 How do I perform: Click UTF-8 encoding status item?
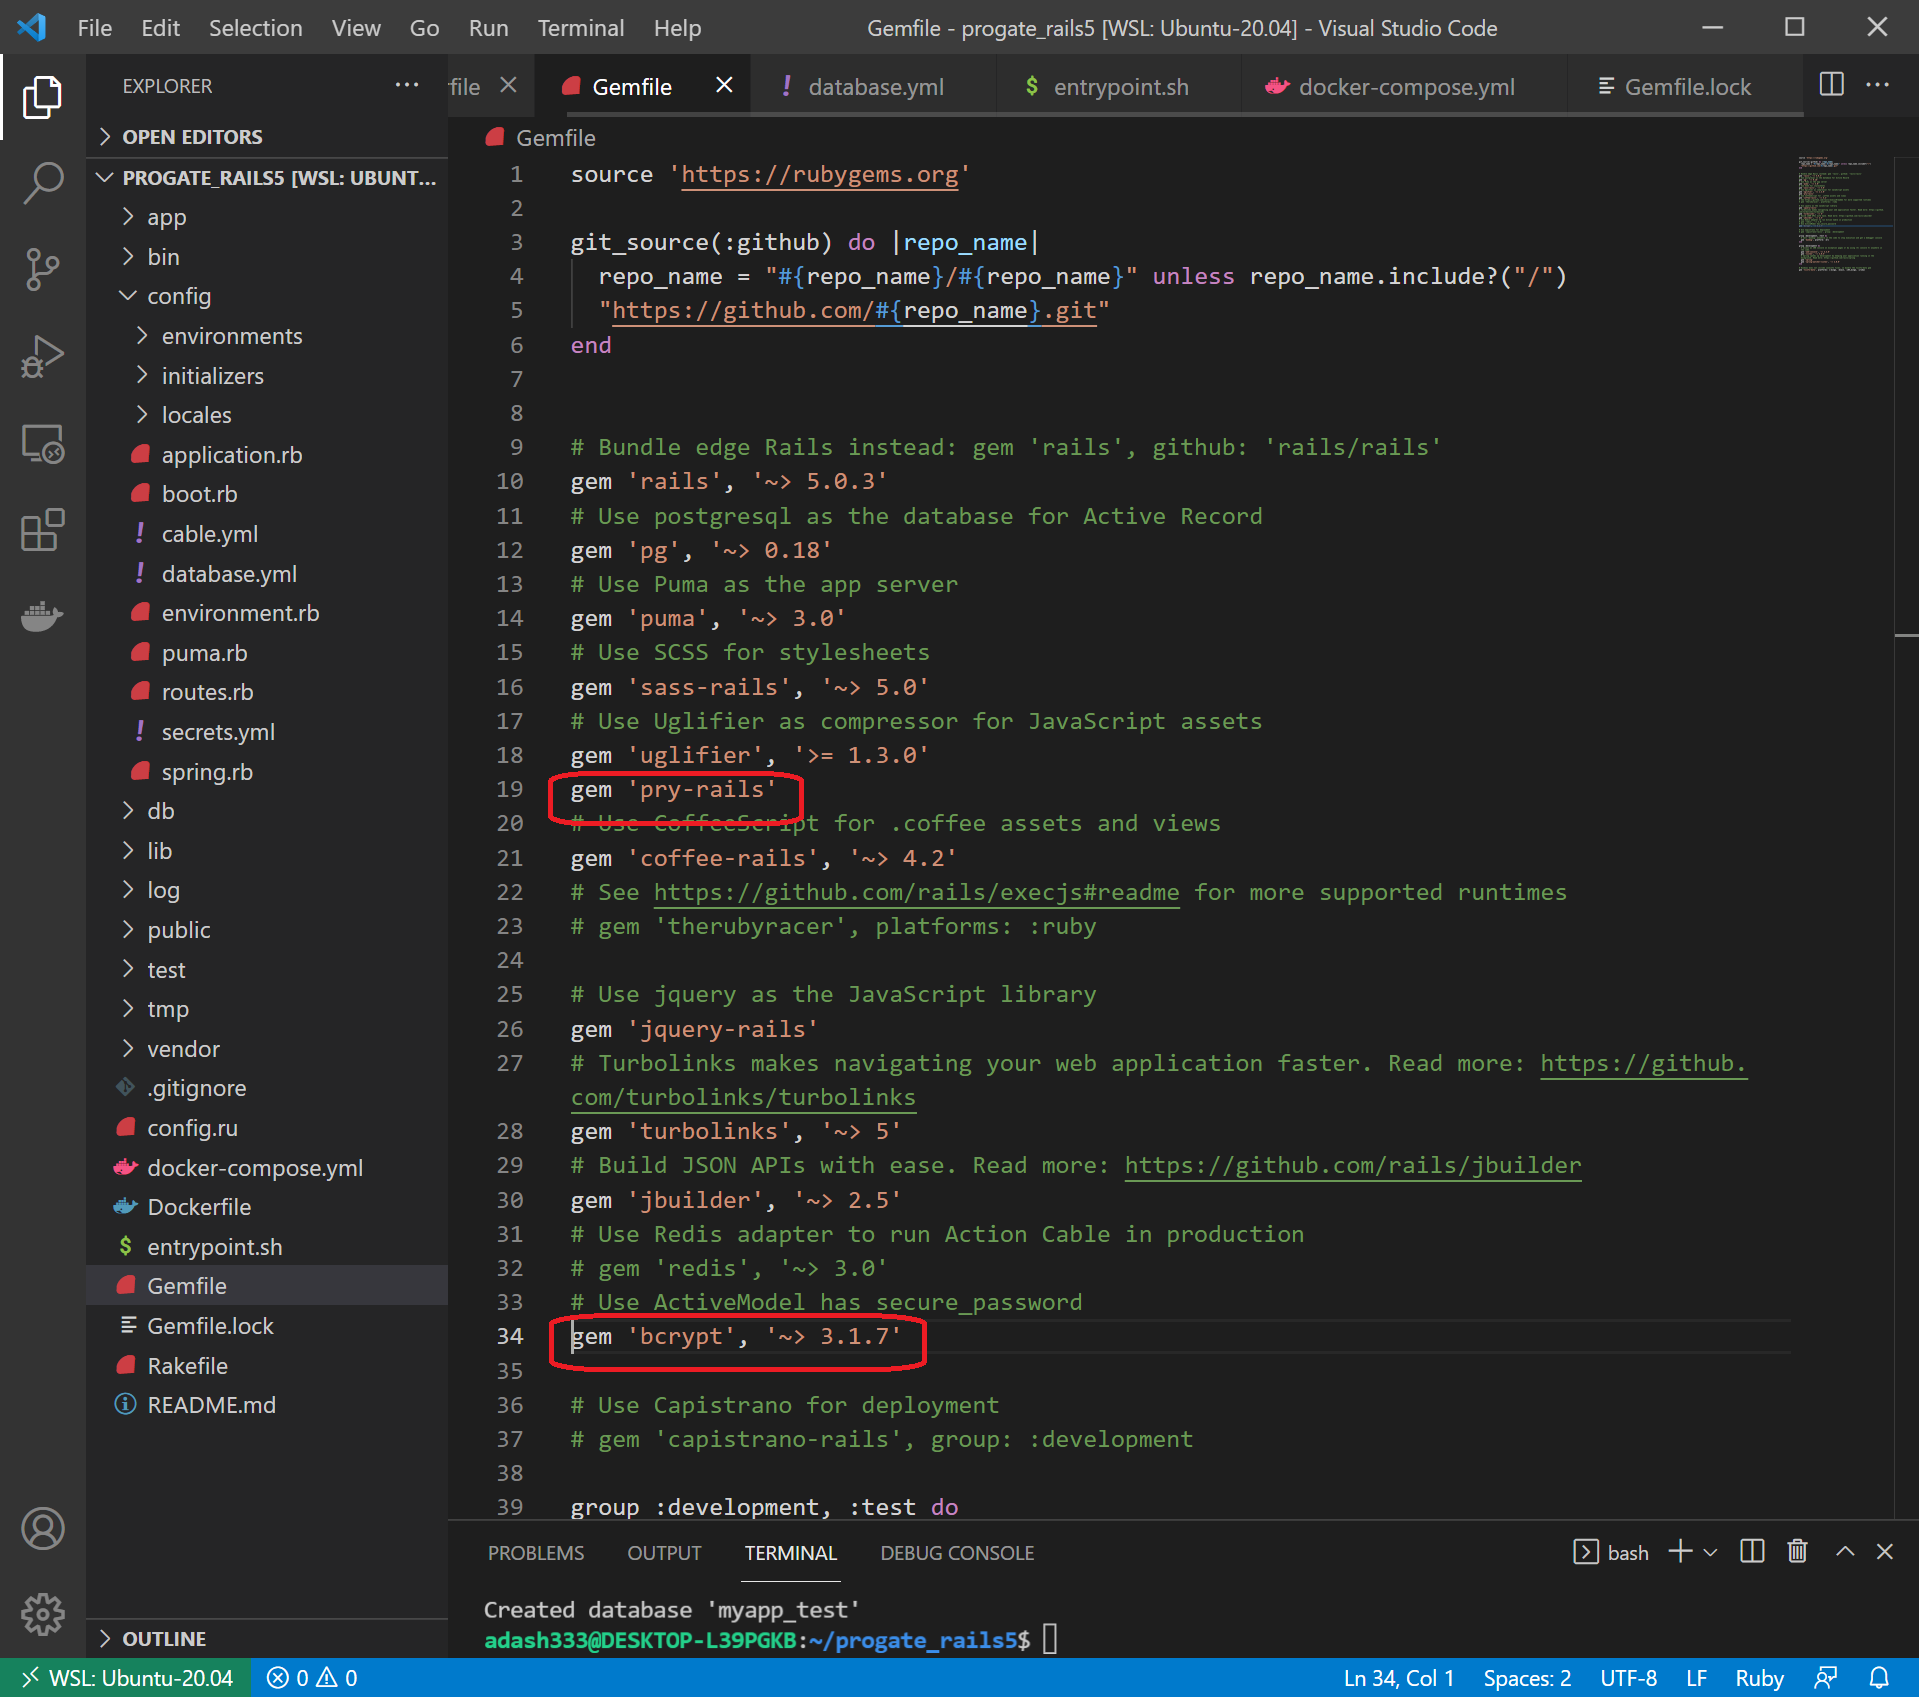[1628, 1678]
